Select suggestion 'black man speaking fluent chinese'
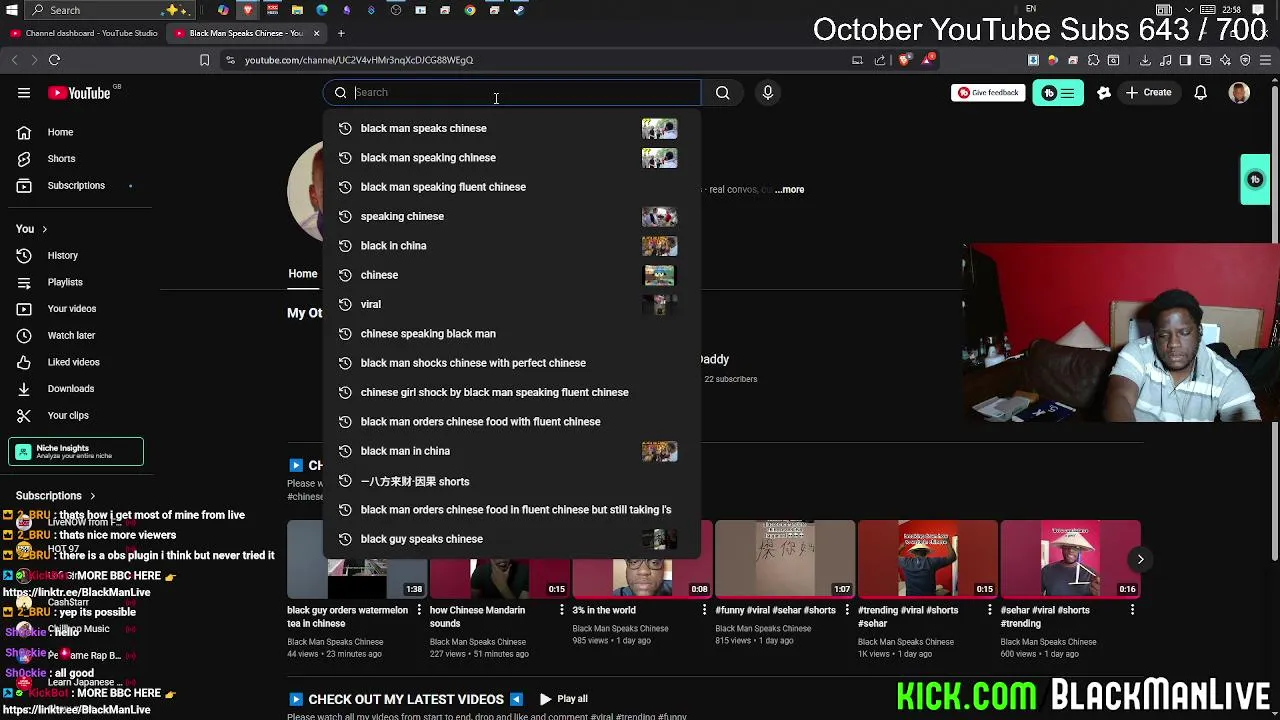This screenshot has height=720, width=1280. [x=510, y=187]
